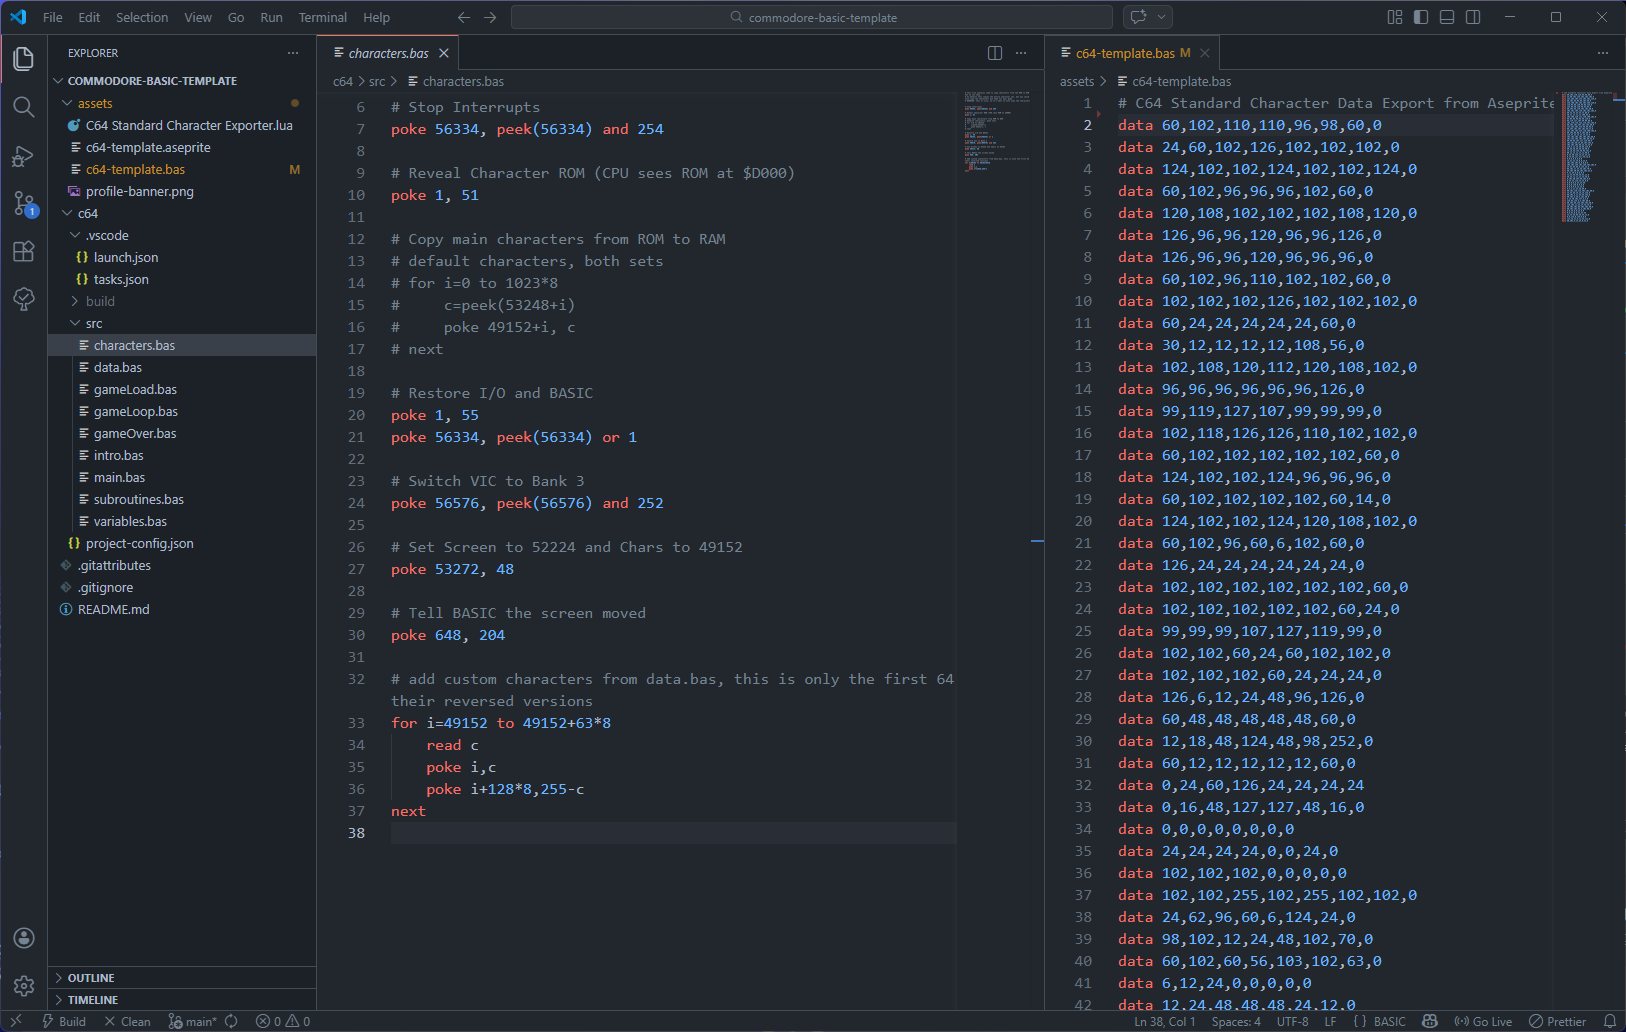Open the Terminal menu

322,17
